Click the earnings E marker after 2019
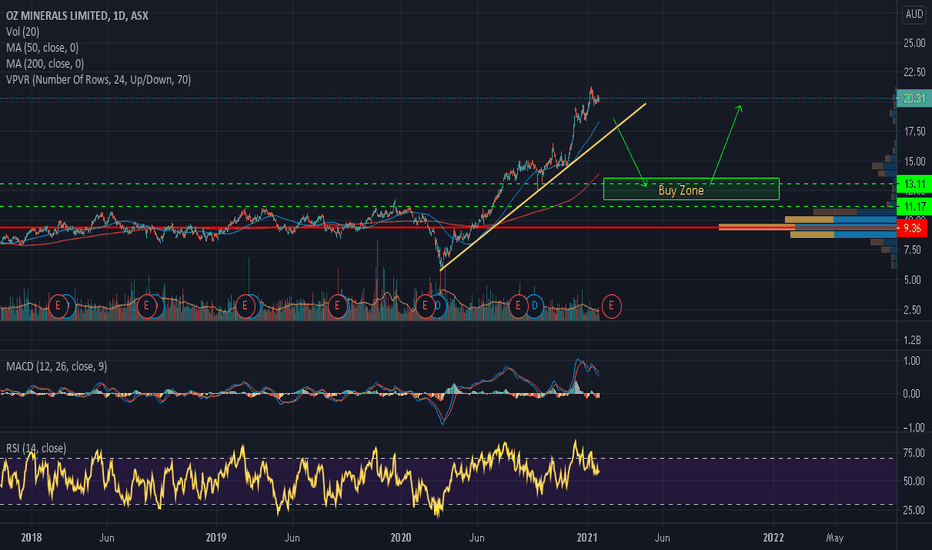932x550 pixels. point(245,306)
